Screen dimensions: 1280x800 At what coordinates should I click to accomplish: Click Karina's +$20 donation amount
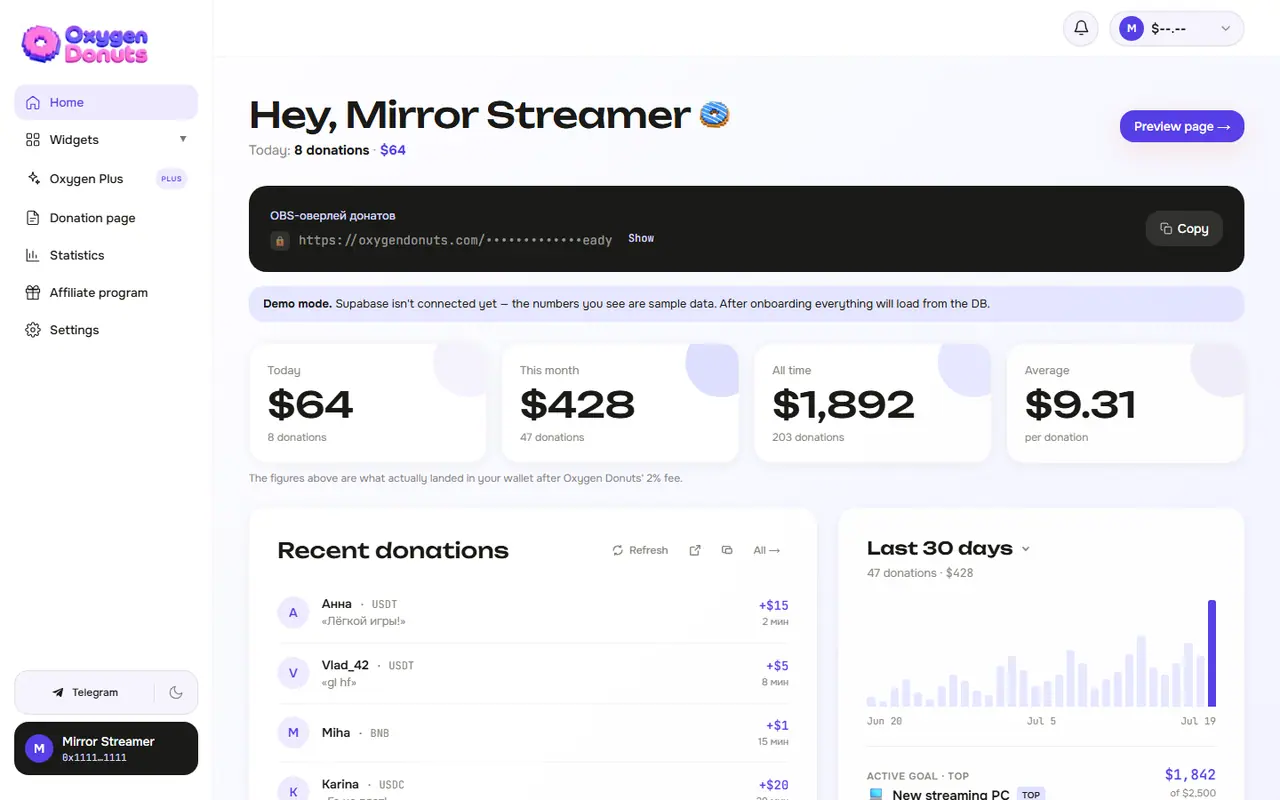click(773, 785)
